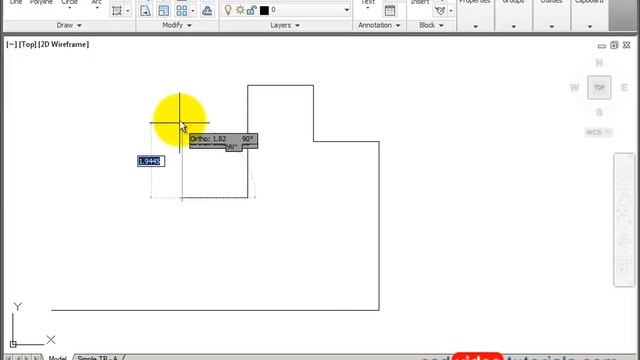Minimize the drawing viewport window
The height and width of the screenshot is (360, 640).
602,46
